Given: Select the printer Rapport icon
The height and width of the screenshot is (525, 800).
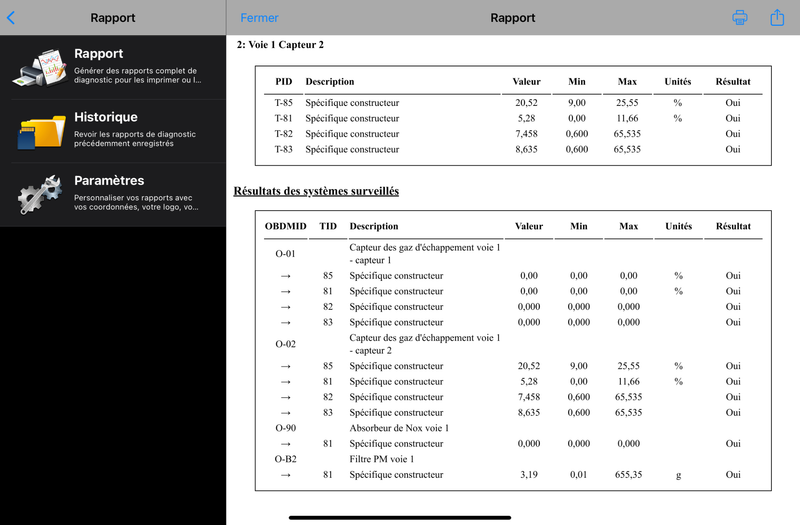Looking at the screenshot, I should (40, 67).
